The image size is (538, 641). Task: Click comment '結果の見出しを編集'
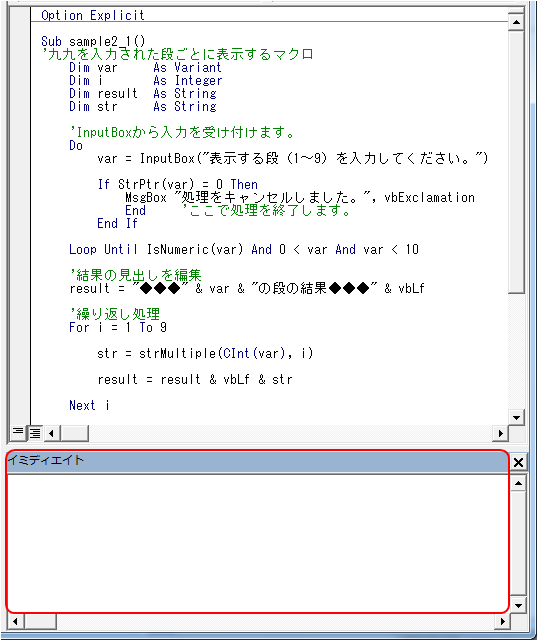(136, 275)
